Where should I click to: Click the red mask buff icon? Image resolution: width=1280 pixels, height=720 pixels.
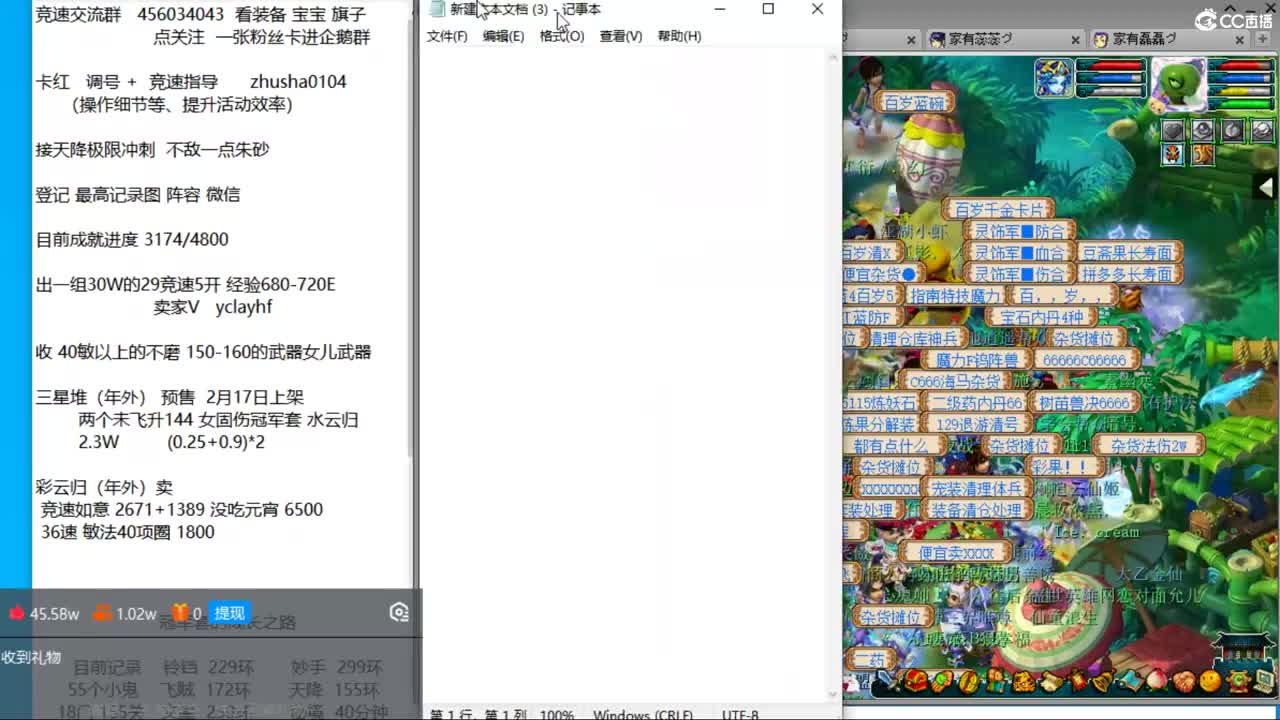1173,154
